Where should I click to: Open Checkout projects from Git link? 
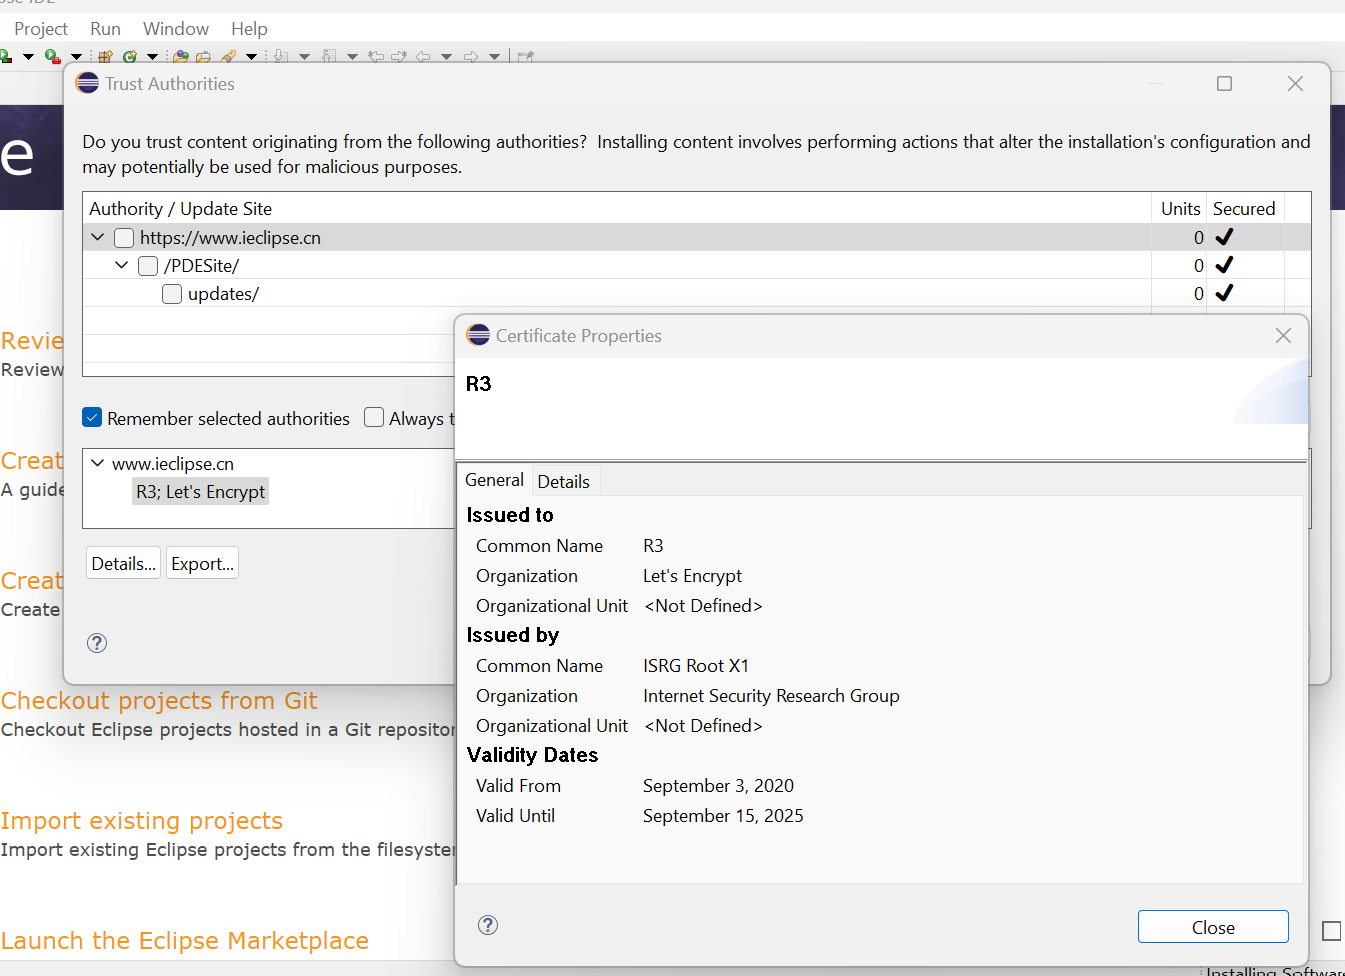(159, 701)
